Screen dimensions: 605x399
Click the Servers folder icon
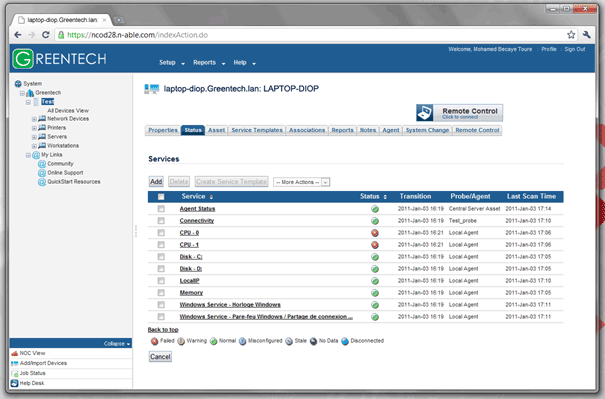[x=42, y=137]
